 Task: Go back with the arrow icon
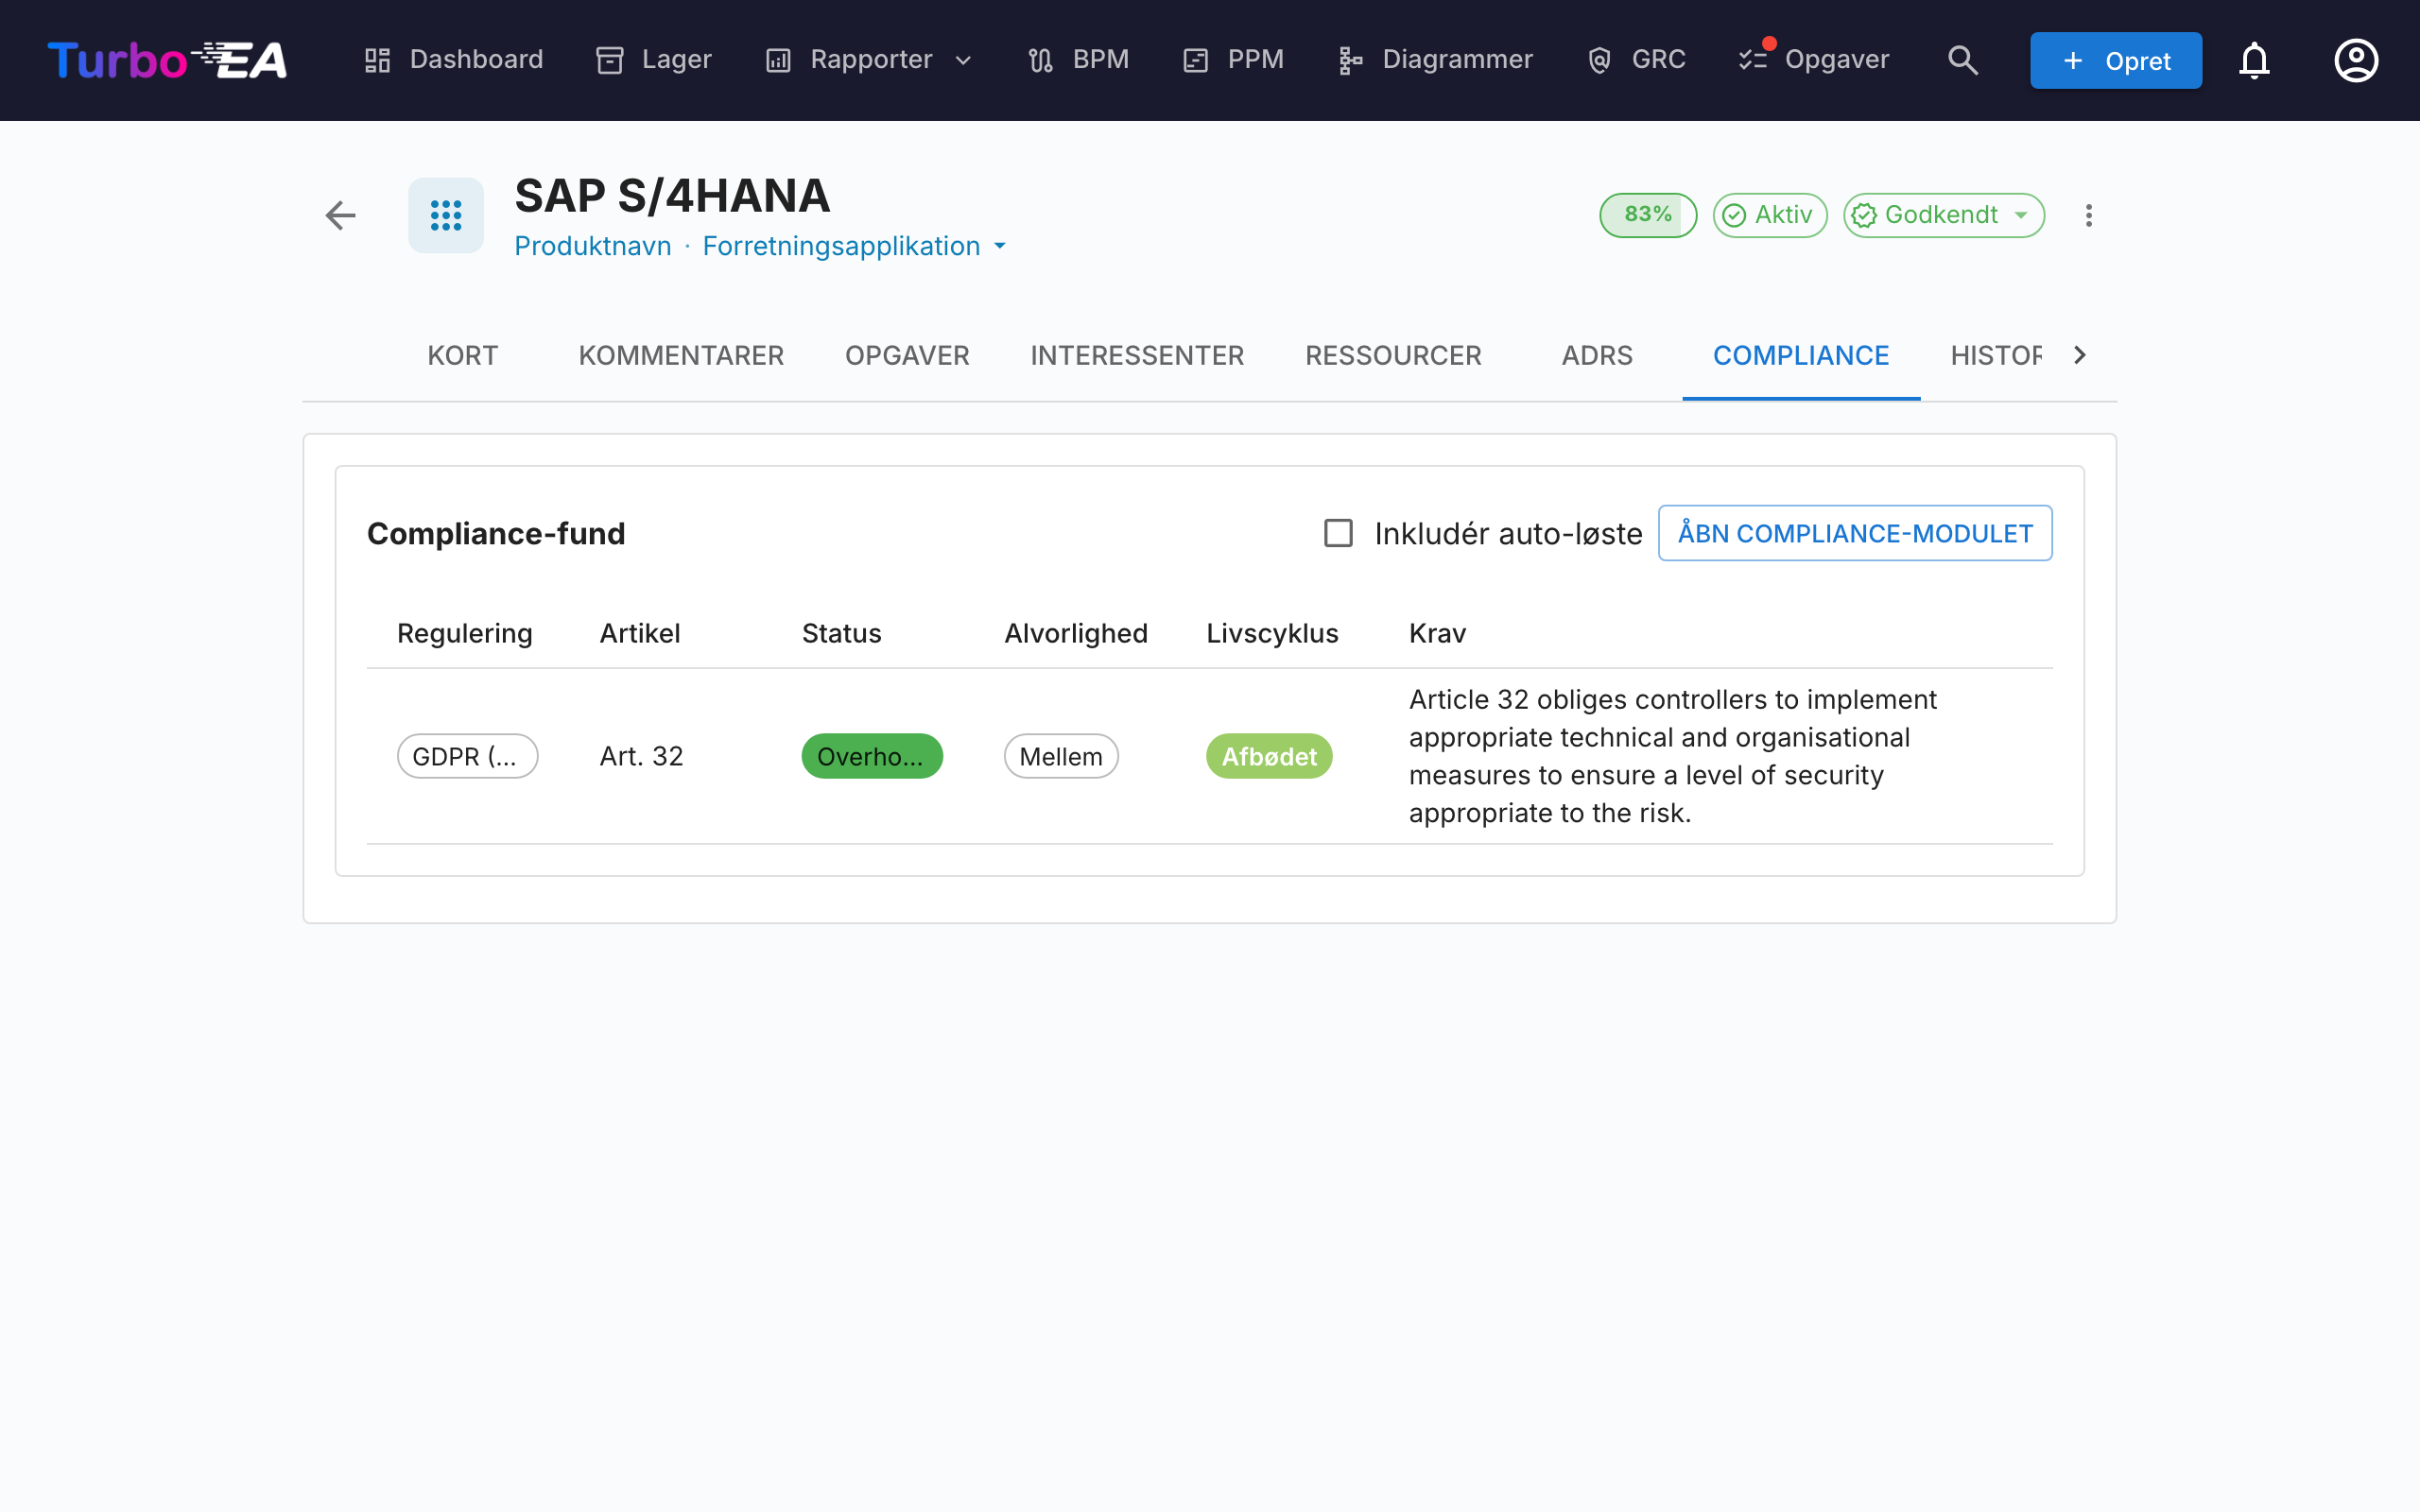[x=341, y=215]
